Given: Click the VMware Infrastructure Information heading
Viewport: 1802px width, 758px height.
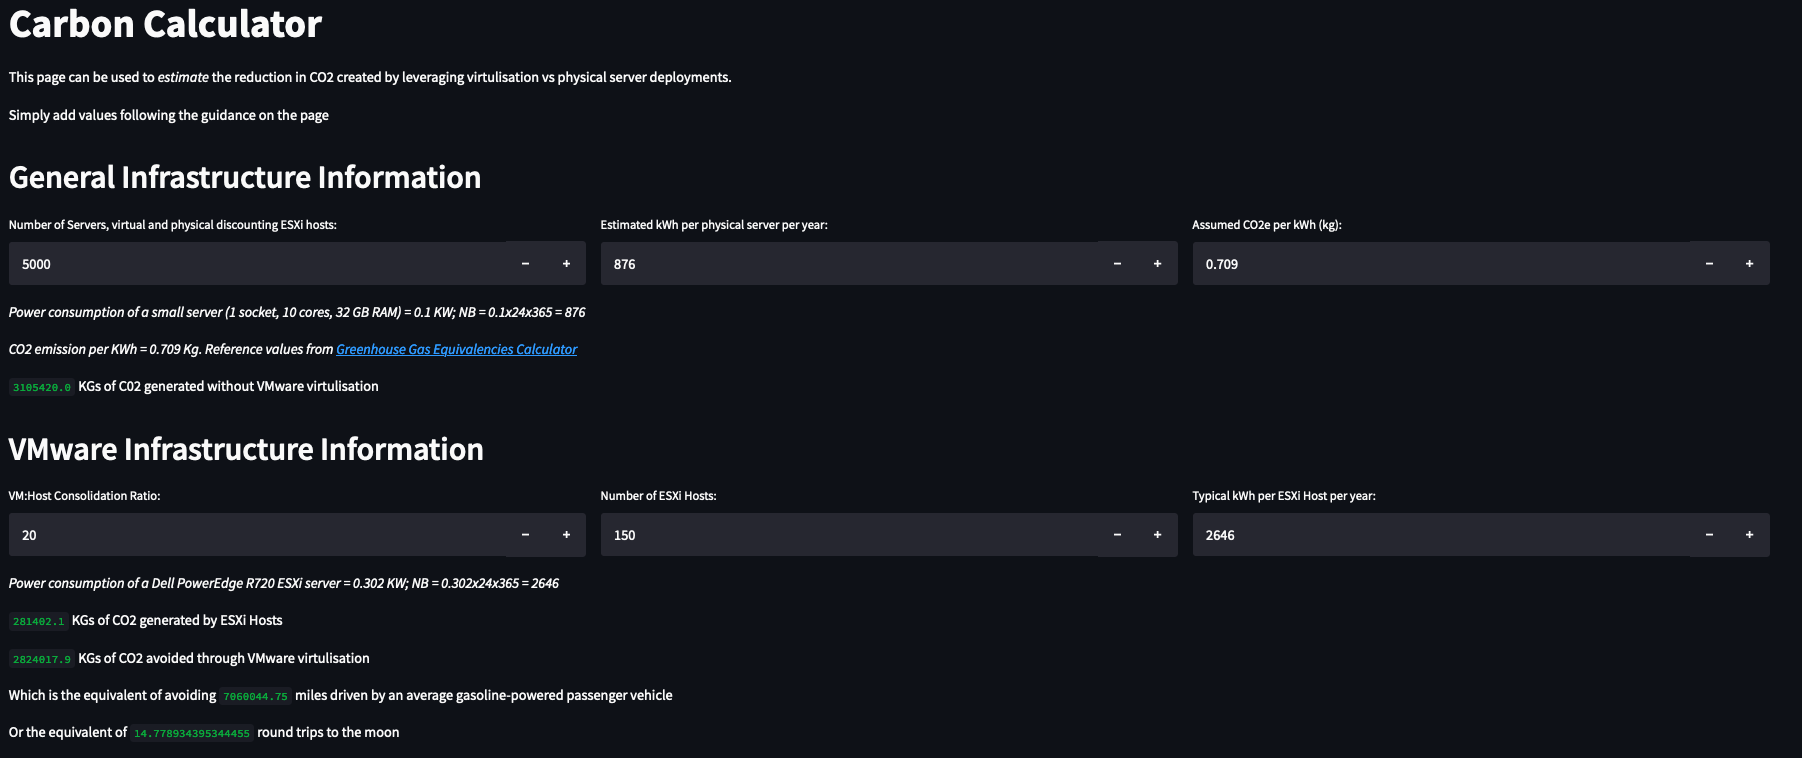Looking at the screenshot, I should [x=246, y=449].
